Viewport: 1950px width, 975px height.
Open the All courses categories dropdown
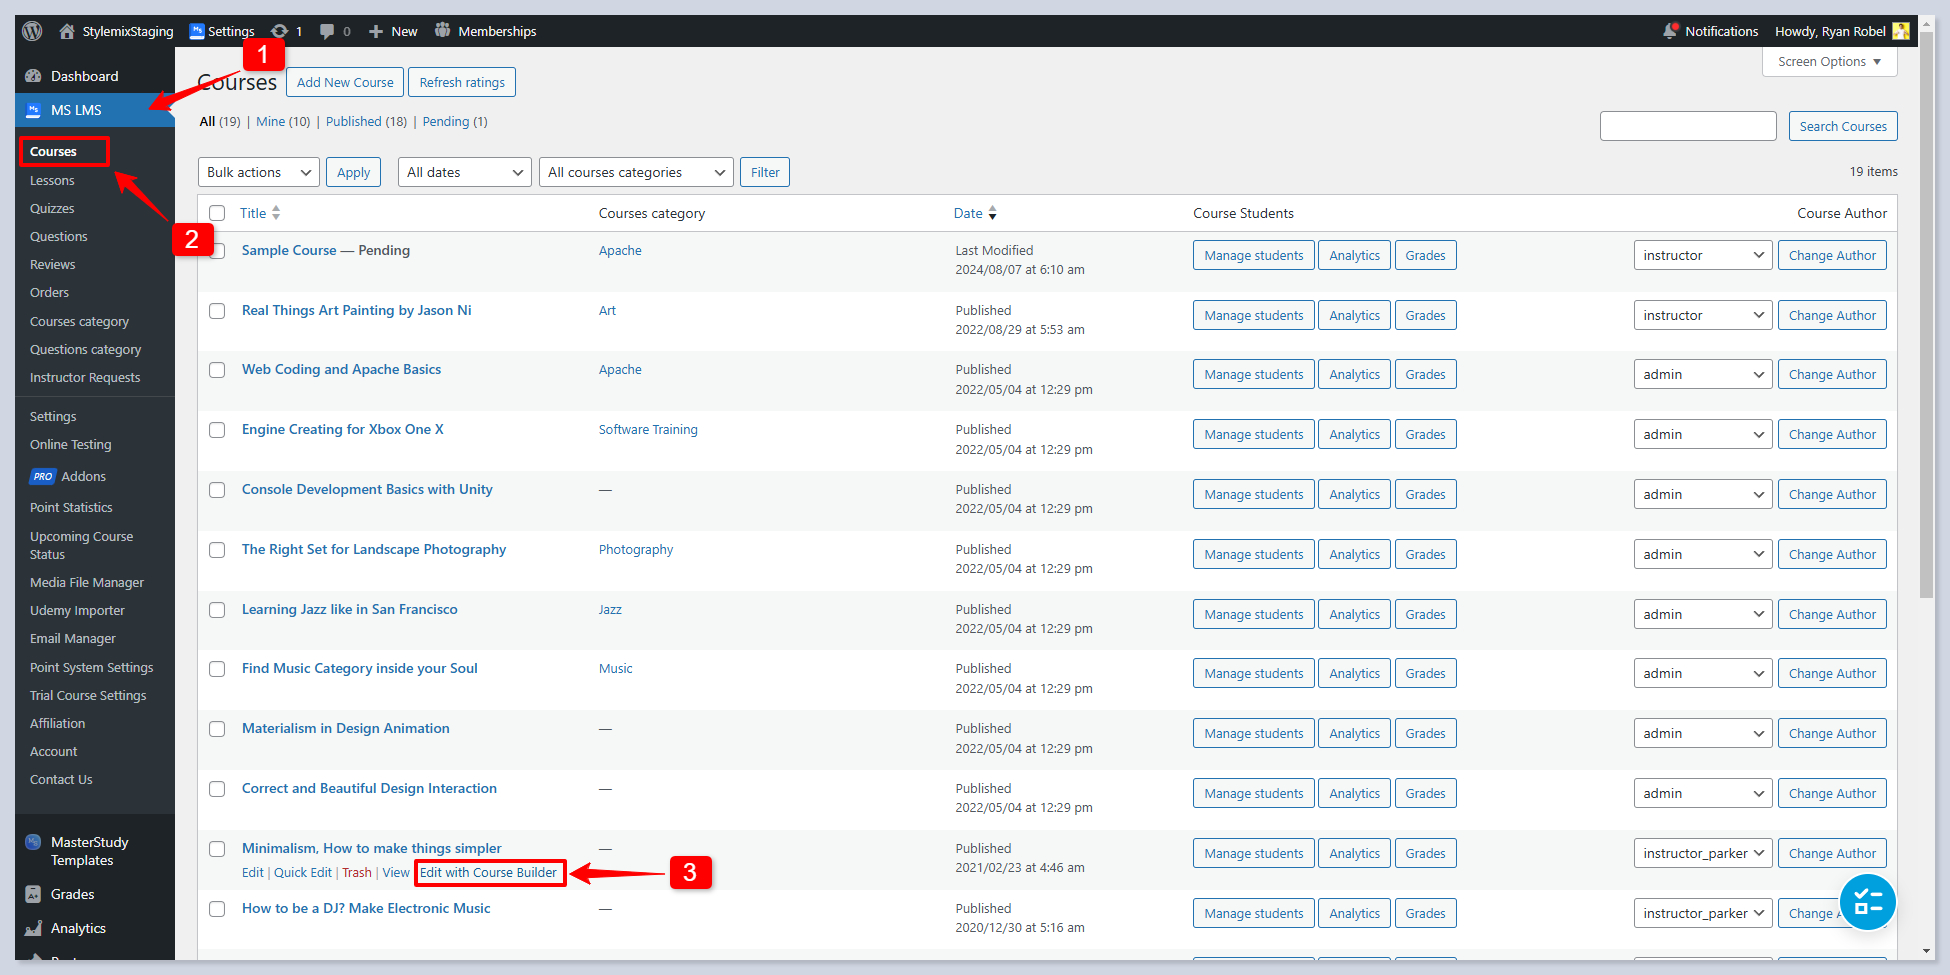click(x=635, y=172)
